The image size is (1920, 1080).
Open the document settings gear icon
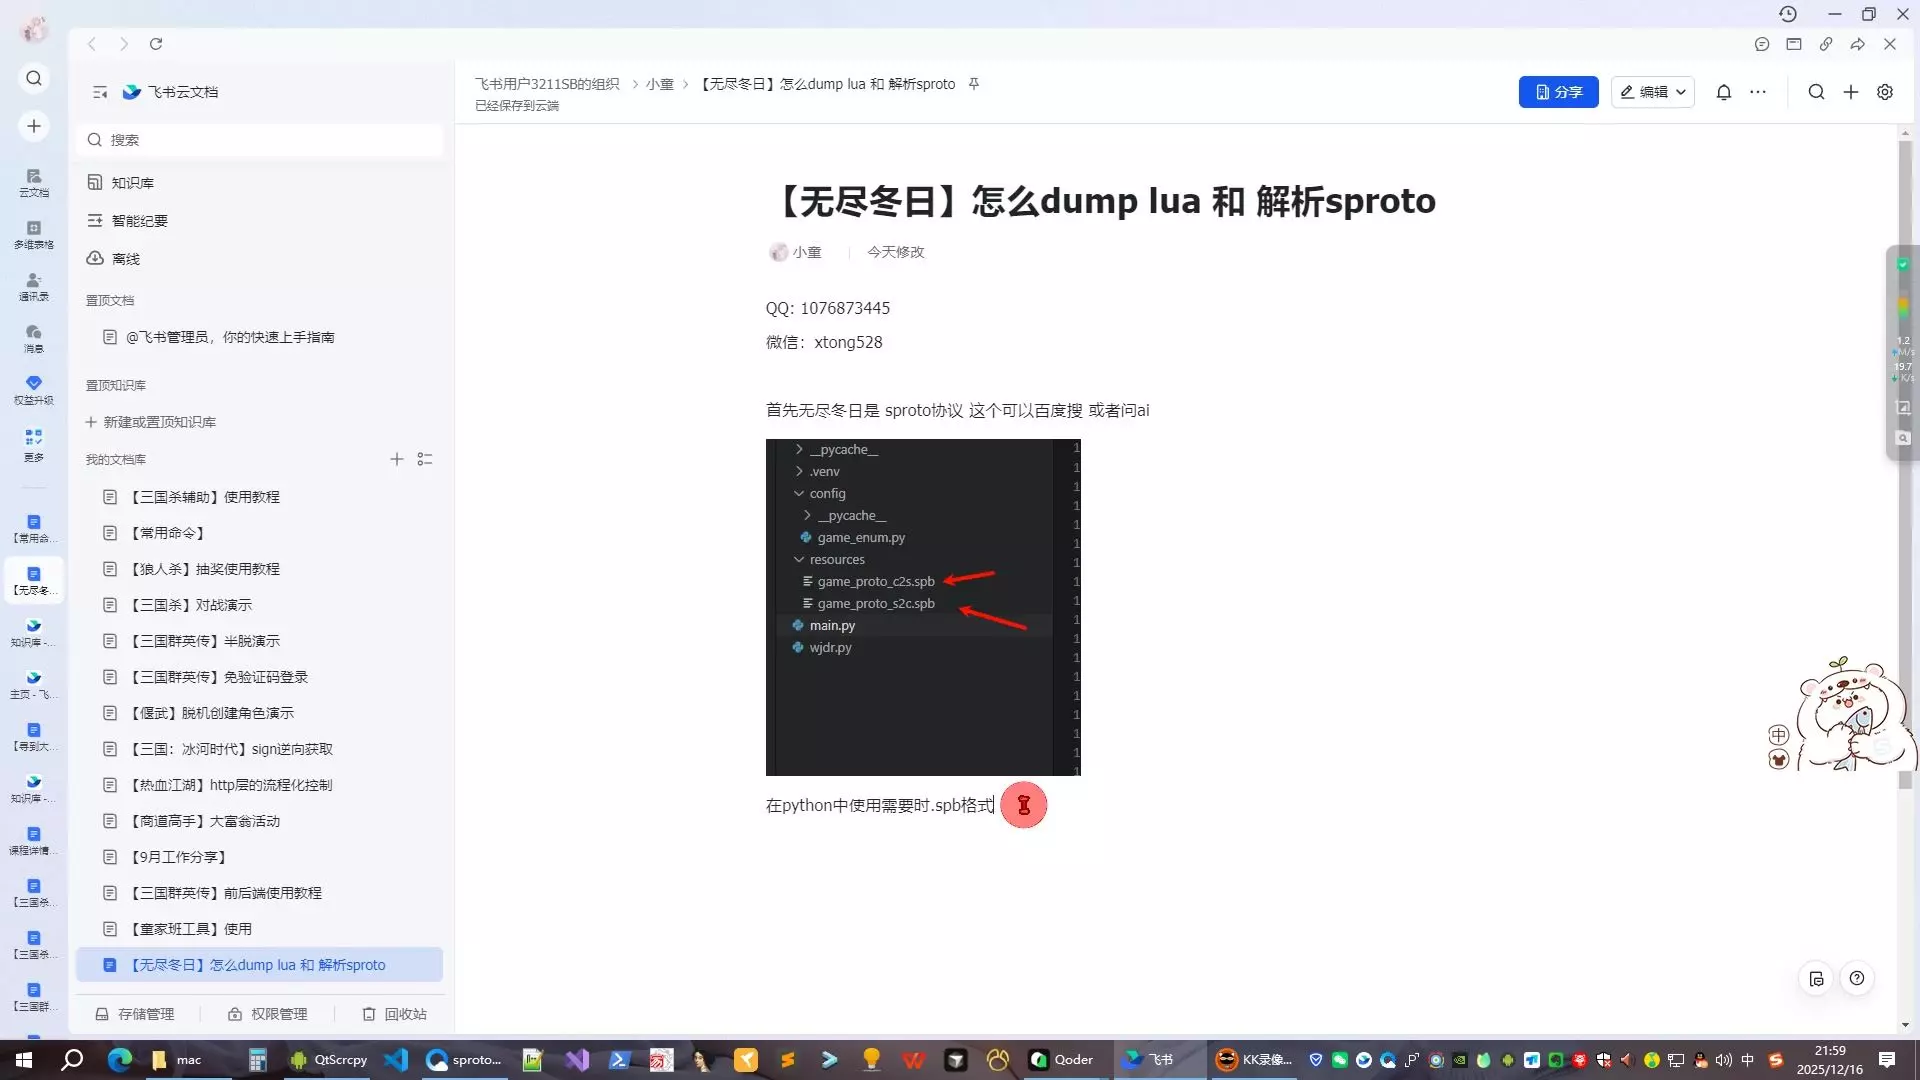tap(1885, 92)
